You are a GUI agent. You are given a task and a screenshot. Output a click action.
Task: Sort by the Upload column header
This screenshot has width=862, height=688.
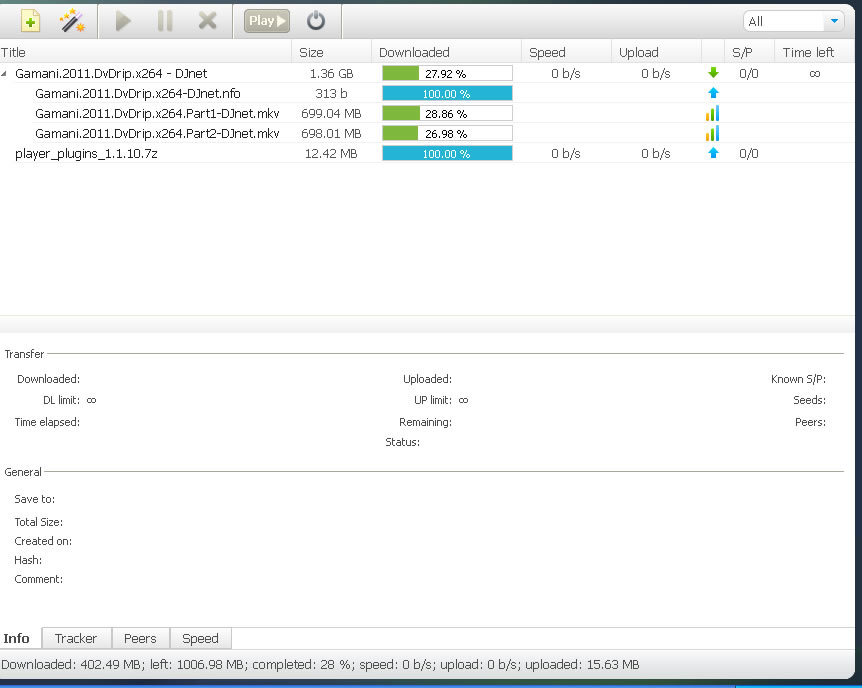pyautogui.click(x=656, y=52)
